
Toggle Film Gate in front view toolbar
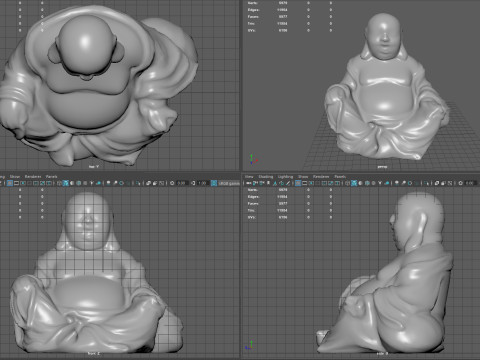pyautogui.click(x=16, y=183)
